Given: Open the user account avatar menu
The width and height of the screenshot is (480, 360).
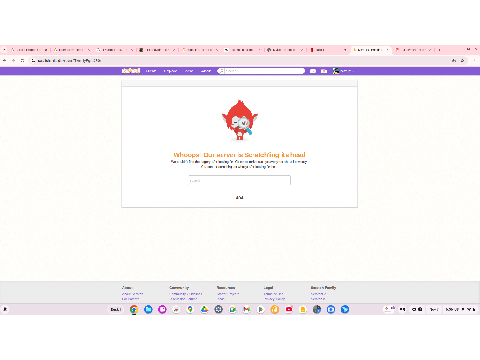Looking at the screenshot, I should (x=343, y=71).
